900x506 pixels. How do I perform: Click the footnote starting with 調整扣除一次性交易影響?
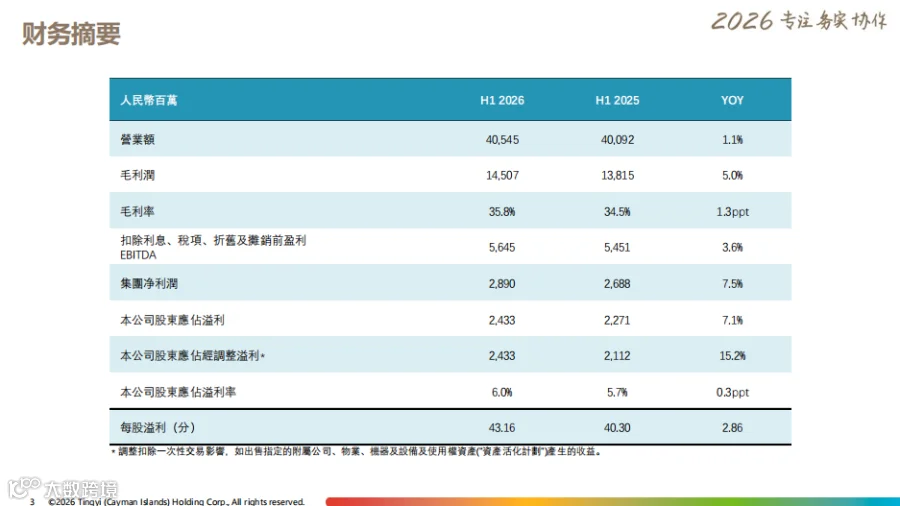(x=356, y=451)
